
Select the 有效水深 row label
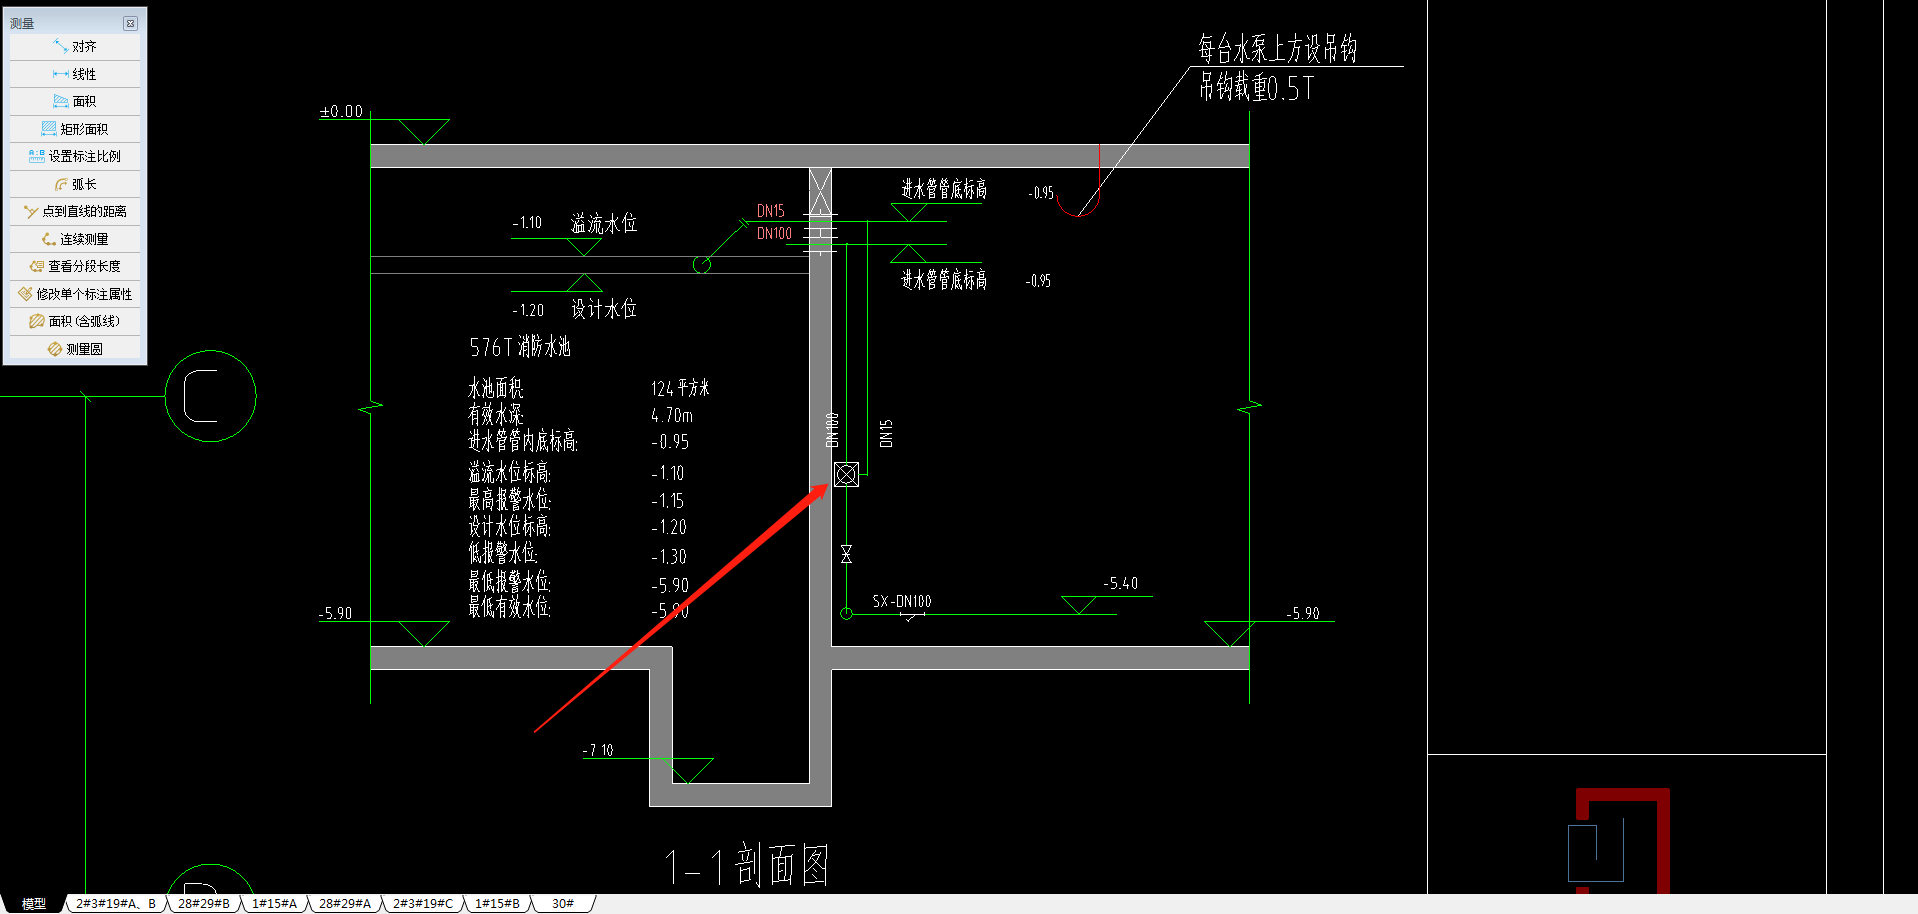click(495, 414)
